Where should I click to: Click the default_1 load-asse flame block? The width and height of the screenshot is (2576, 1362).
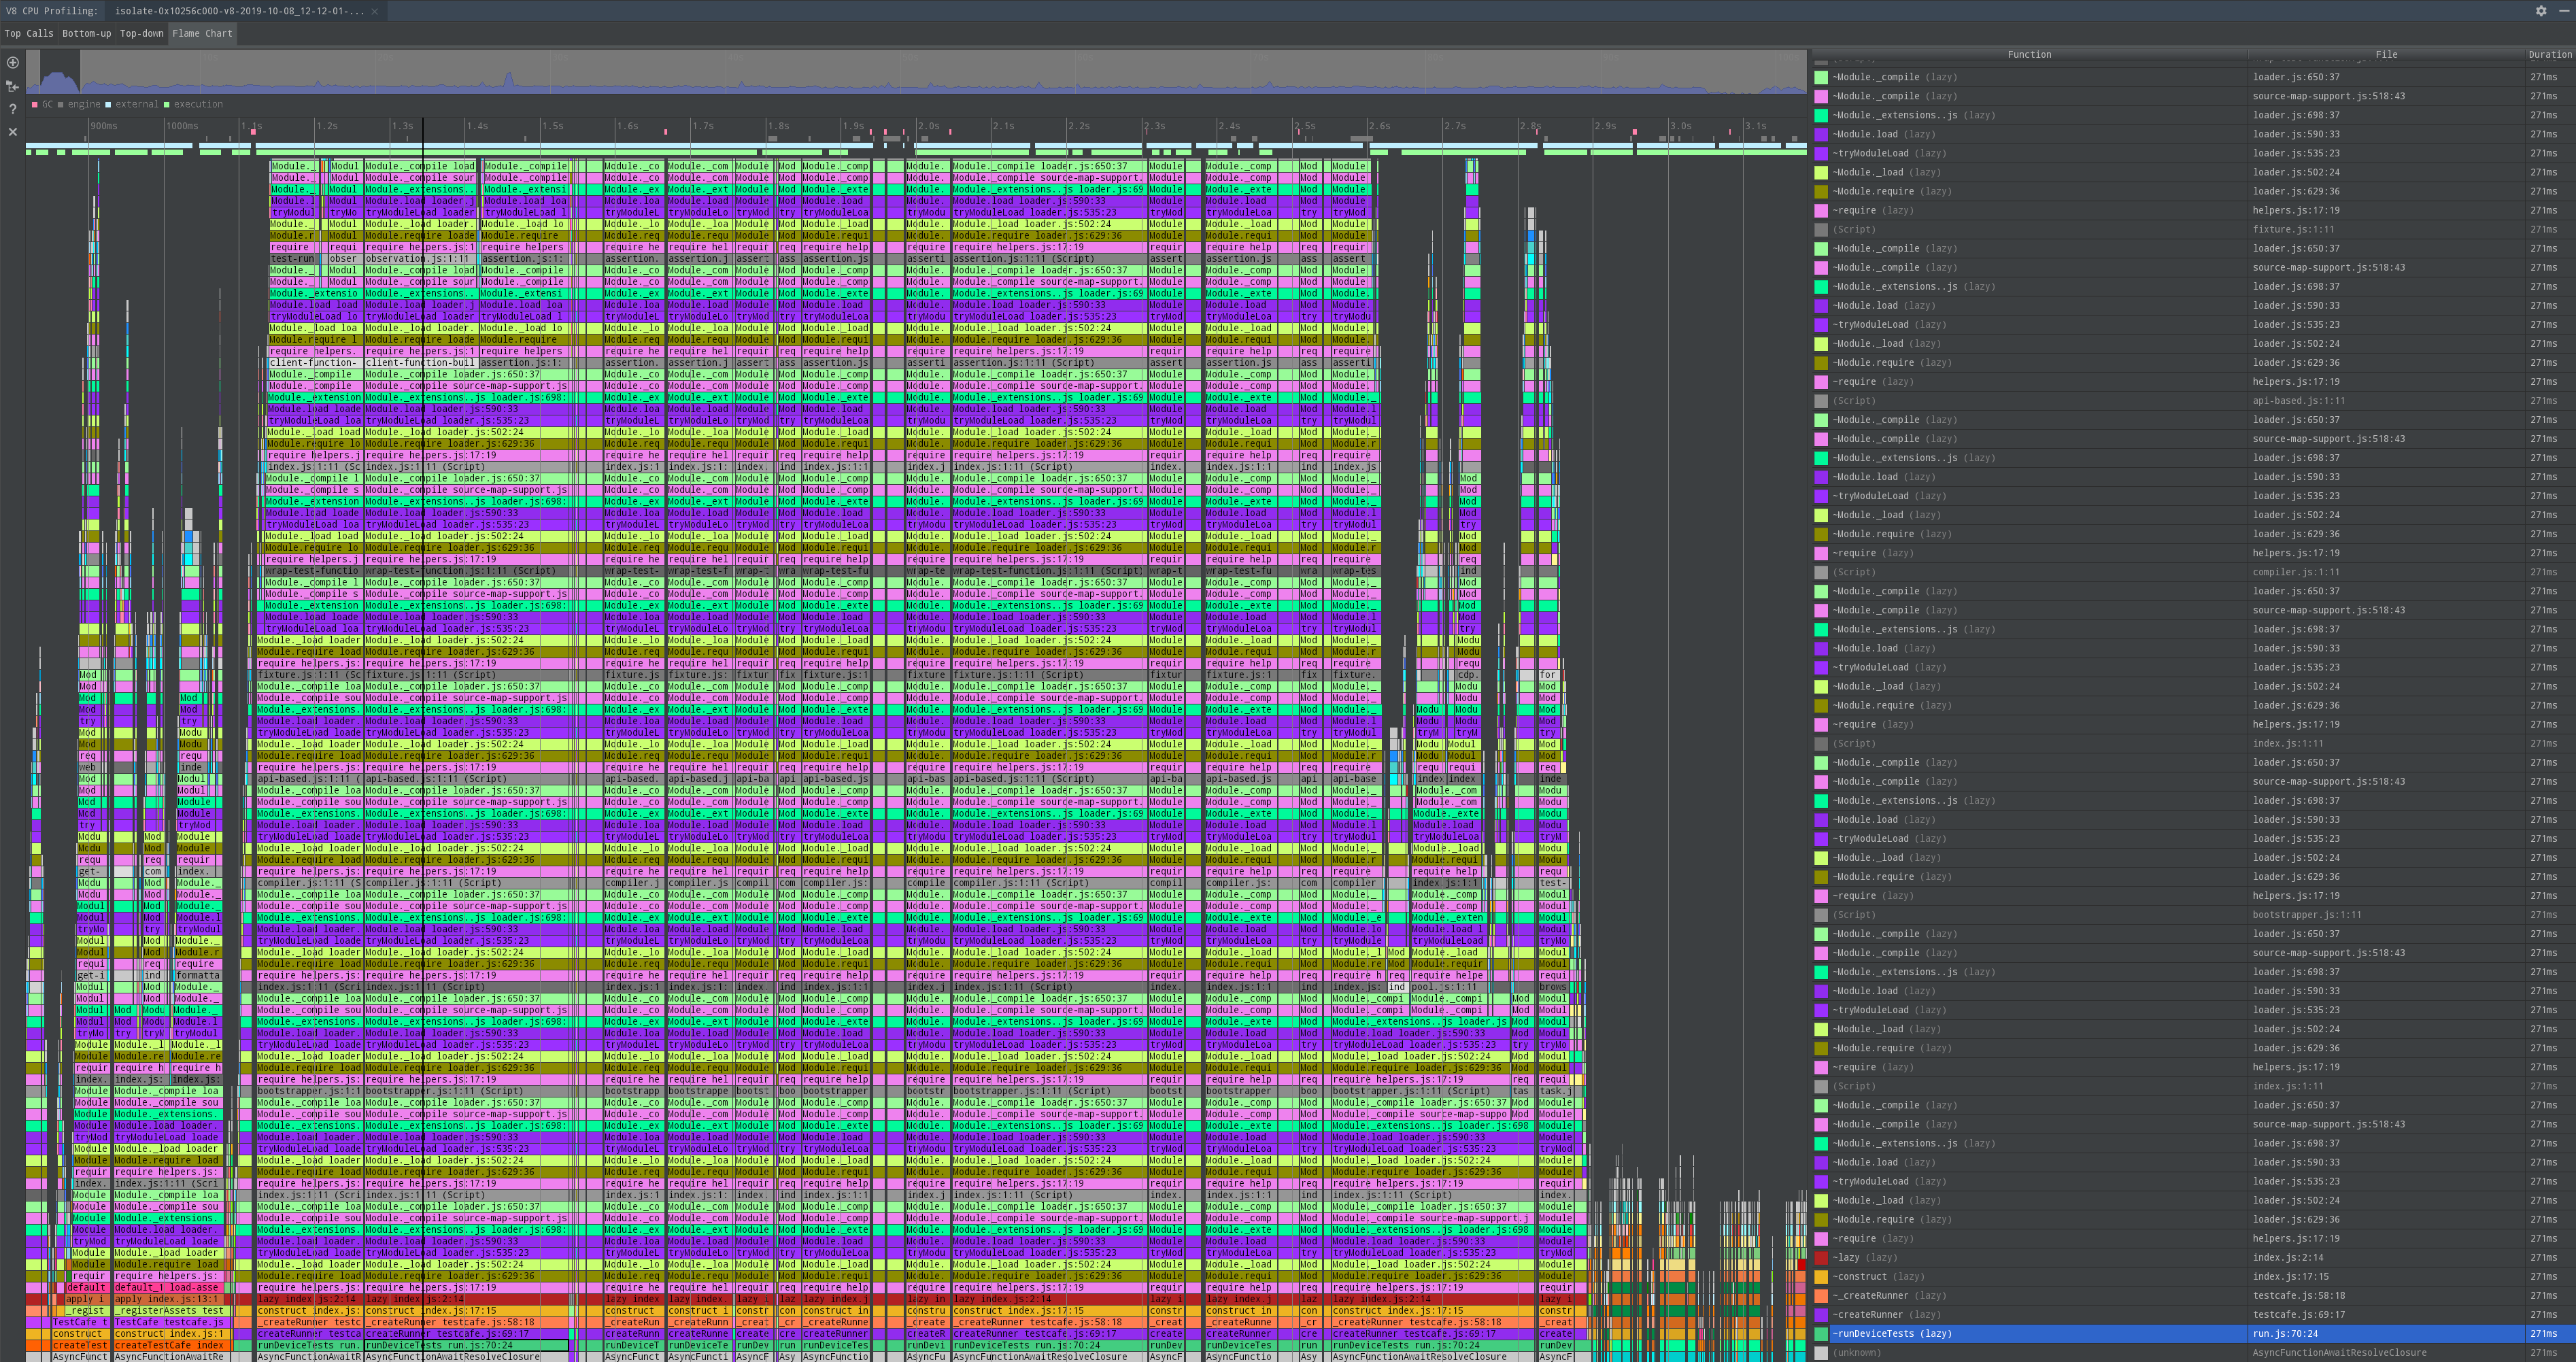coord(171,1287)
